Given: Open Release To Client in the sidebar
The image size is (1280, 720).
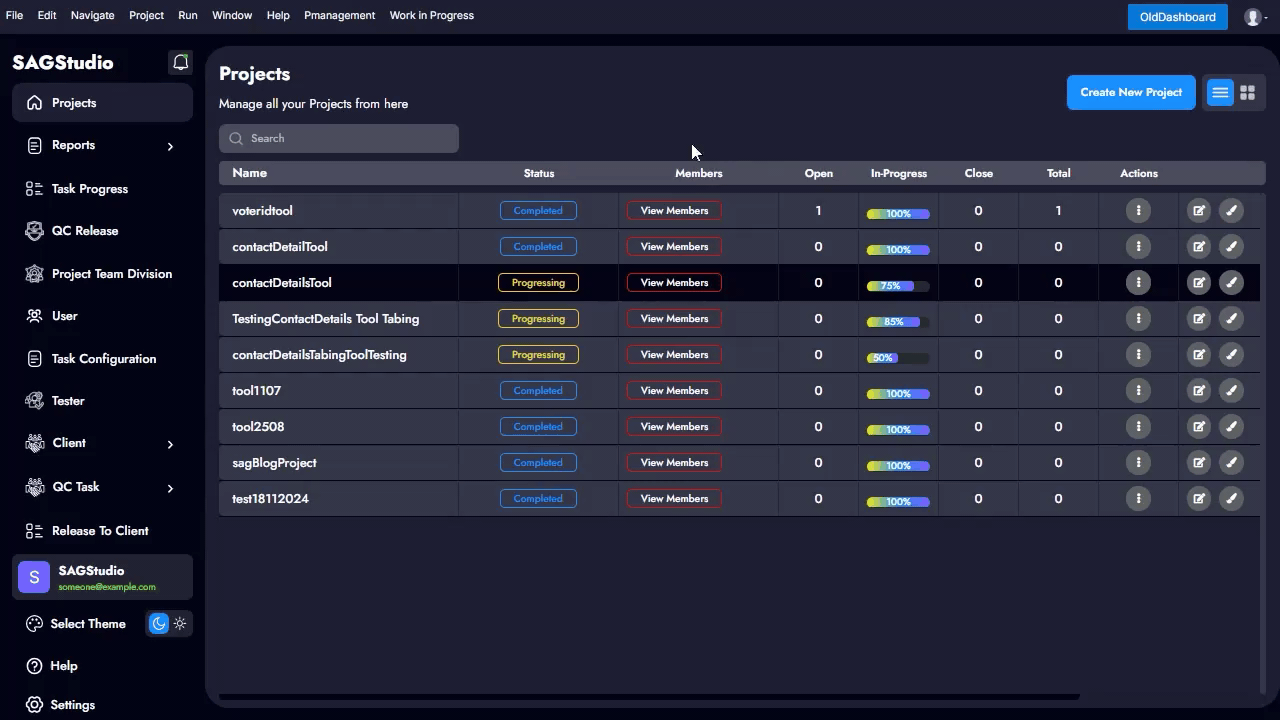Looking at the screenshot, I should tap(102, 531).
